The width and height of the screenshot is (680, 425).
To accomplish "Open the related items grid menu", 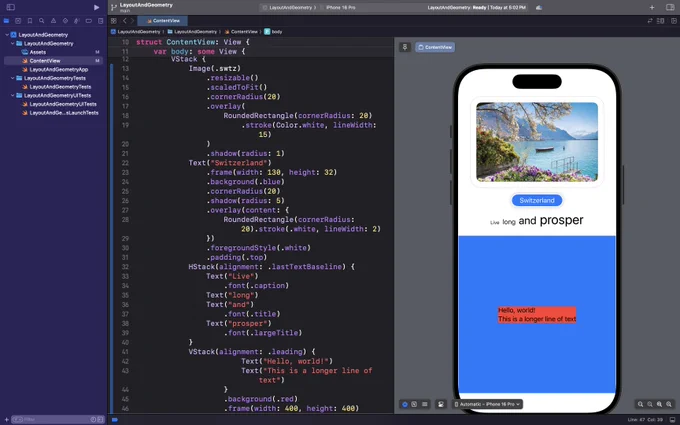I will (114, 21).
